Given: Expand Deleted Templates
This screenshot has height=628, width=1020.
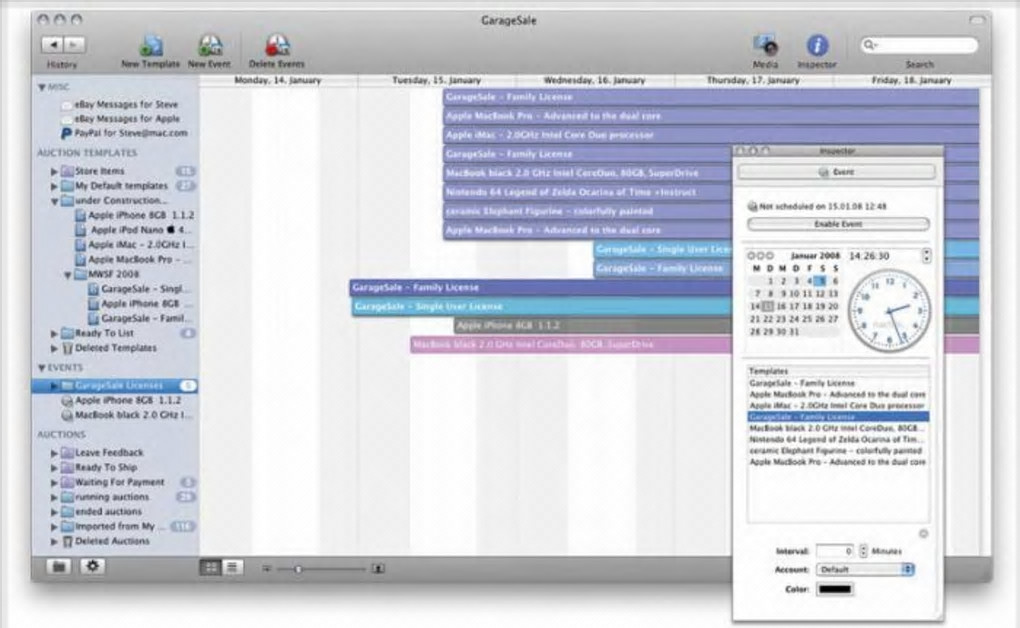Looking at the screenshot, I should 55,349.
